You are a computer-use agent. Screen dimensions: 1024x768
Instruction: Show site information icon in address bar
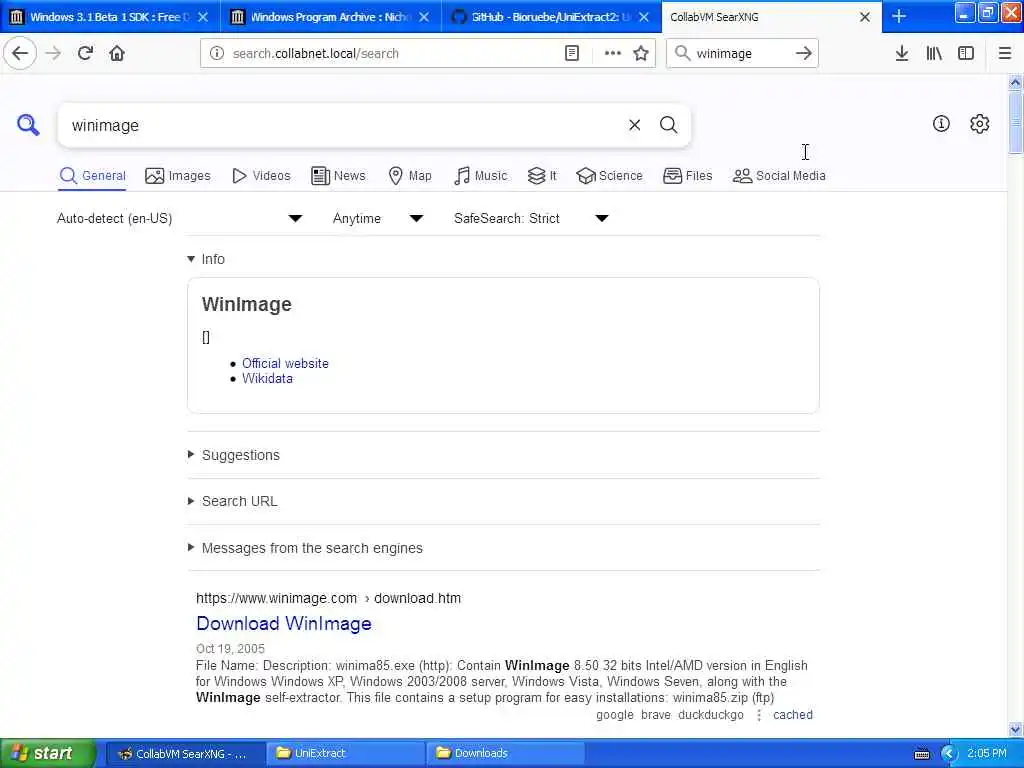click(x=217, y=53)
